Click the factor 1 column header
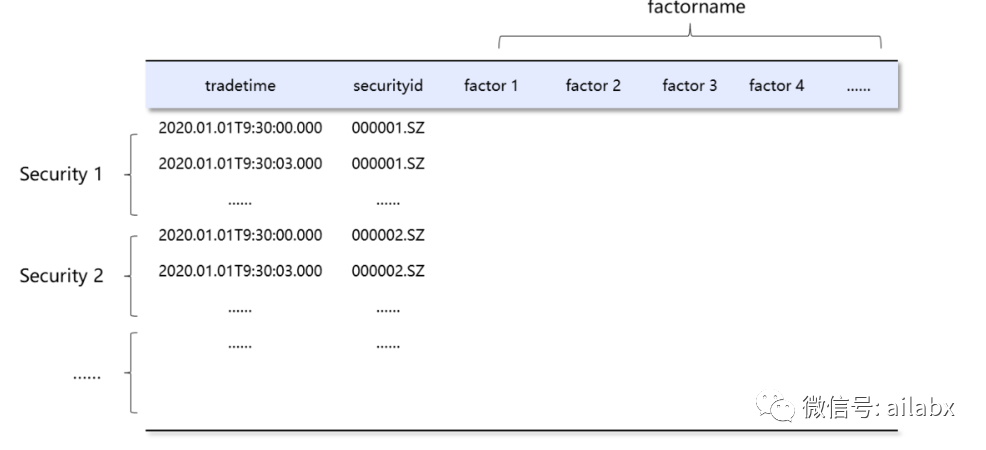This screenshot has width=986, height=450. coord(491,85)
